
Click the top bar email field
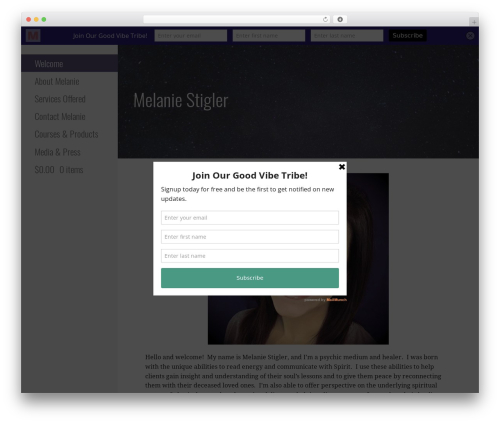point(191,36)
